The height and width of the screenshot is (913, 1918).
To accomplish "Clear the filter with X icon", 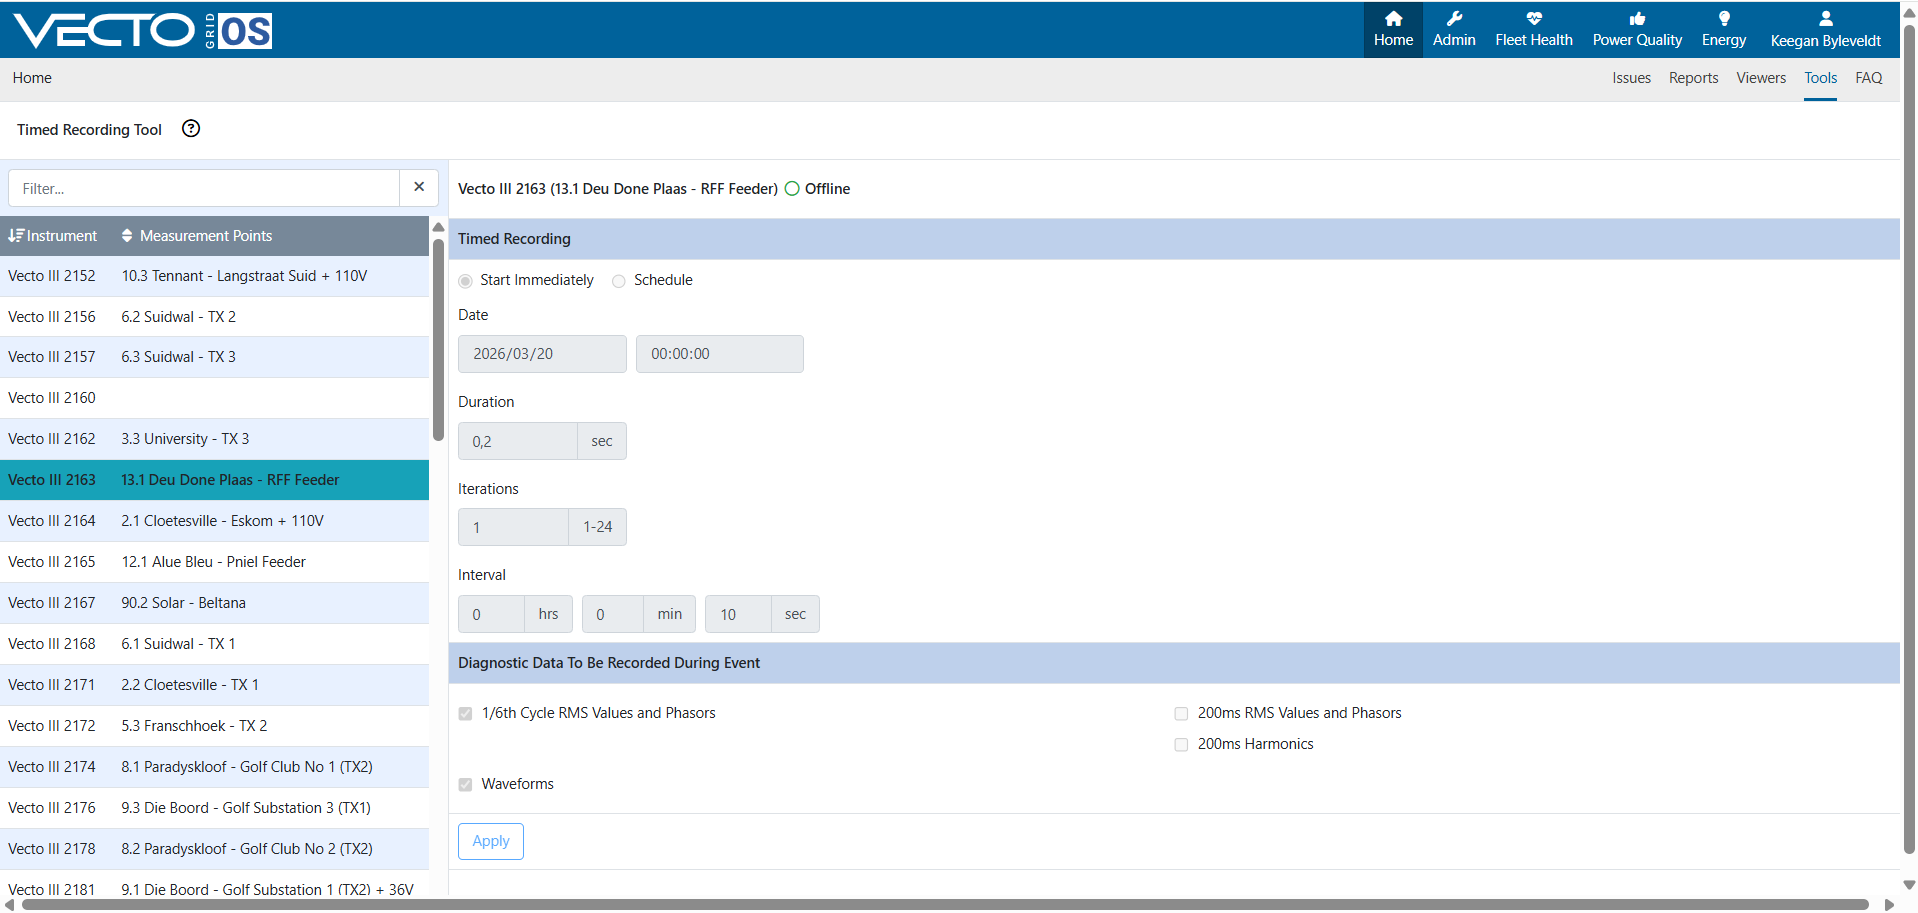I will tap(419, 187).
